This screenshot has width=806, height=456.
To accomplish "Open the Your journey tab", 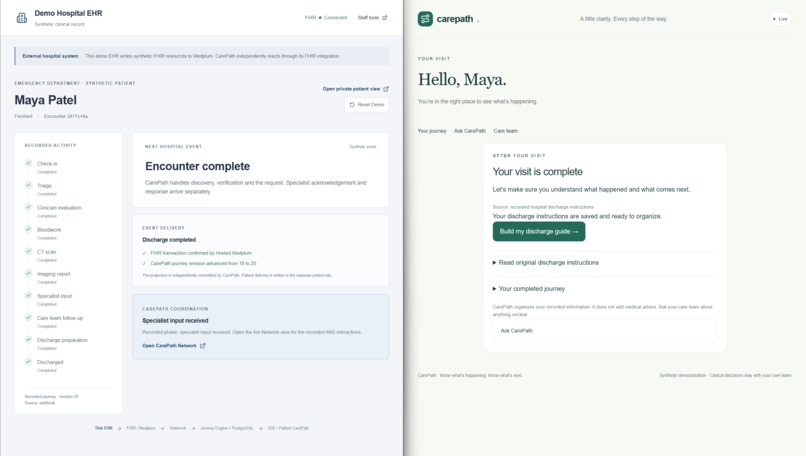I will 432,131.
